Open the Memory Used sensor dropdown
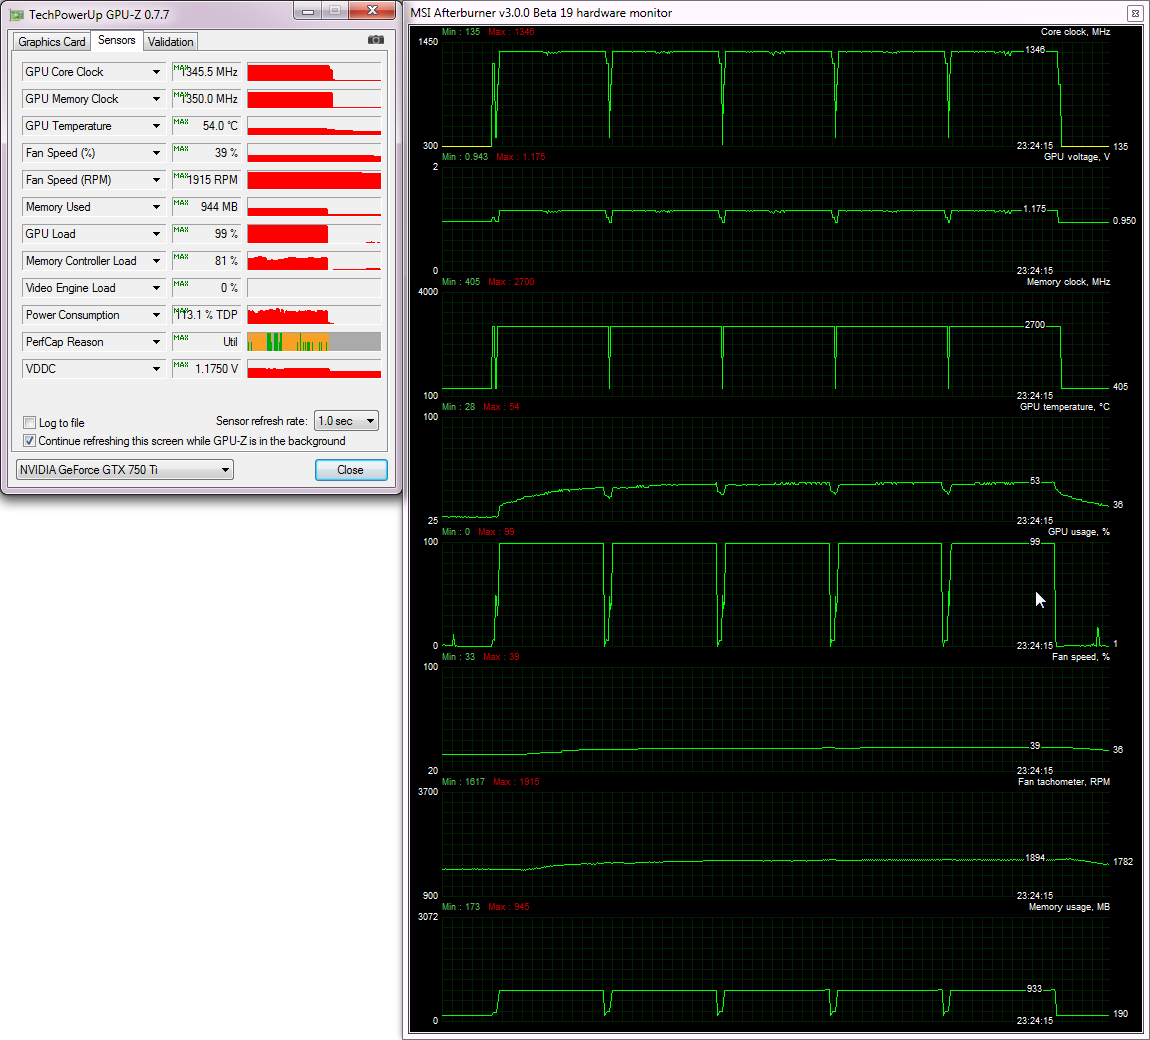 tap(156, 208)
